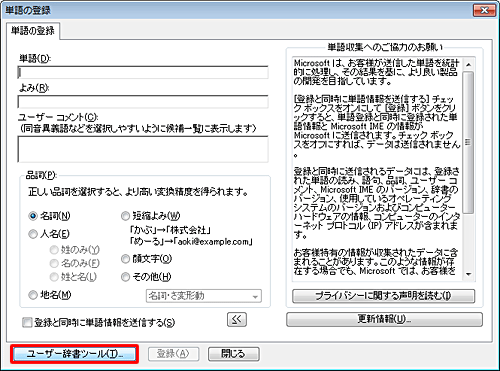Select the 単語の登録 tab
Screen dimensions: 500x371
tap(33, 31)
